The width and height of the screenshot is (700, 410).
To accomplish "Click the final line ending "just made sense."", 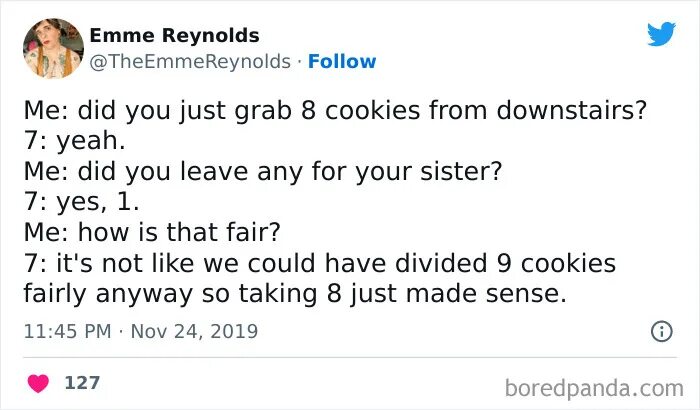I will (x=295, y=295).
